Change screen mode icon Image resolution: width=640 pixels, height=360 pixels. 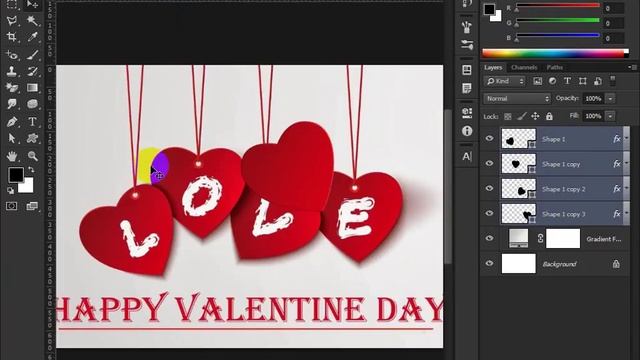[32, 206]
